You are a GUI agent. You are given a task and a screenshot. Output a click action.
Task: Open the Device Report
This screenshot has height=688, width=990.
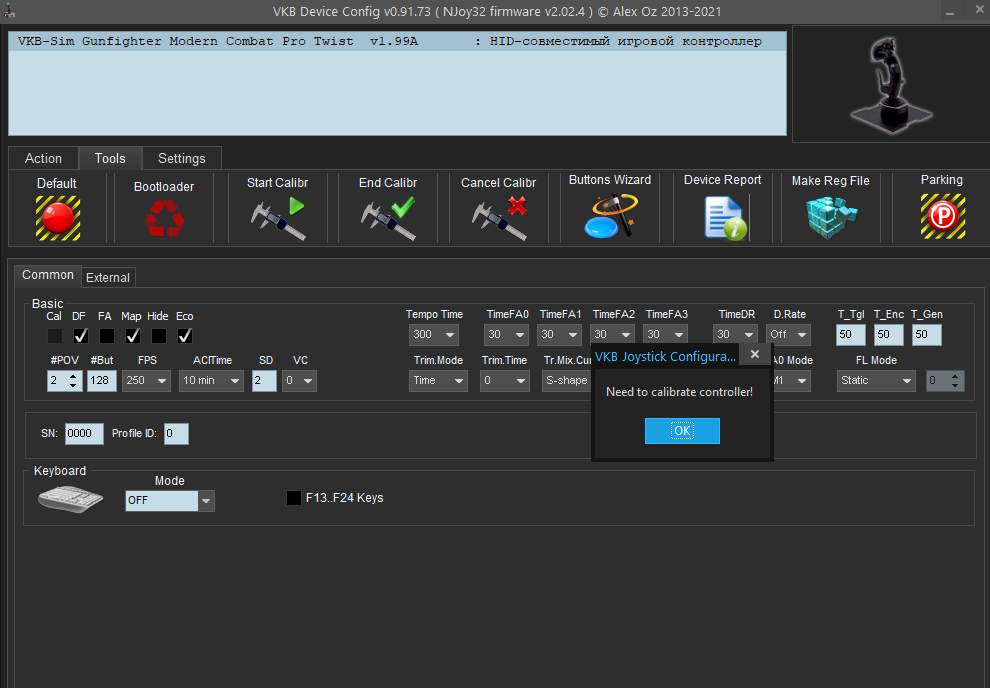(x=722, y=217)
